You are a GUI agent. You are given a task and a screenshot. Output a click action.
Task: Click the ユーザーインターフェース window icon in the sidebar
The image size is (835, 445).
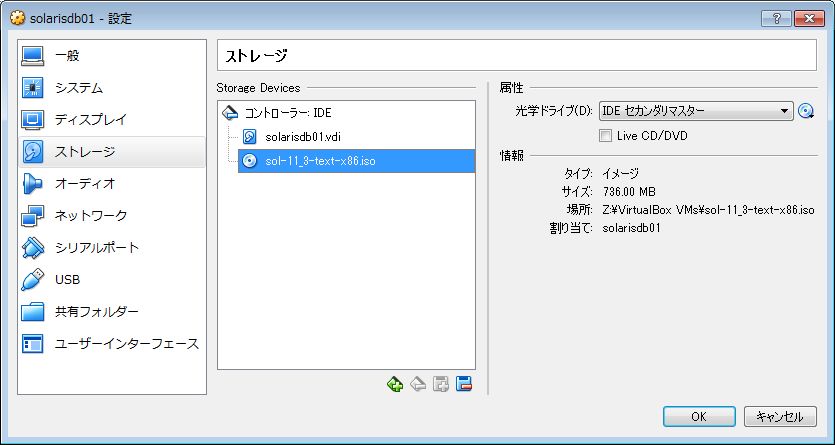click(33, 343)
